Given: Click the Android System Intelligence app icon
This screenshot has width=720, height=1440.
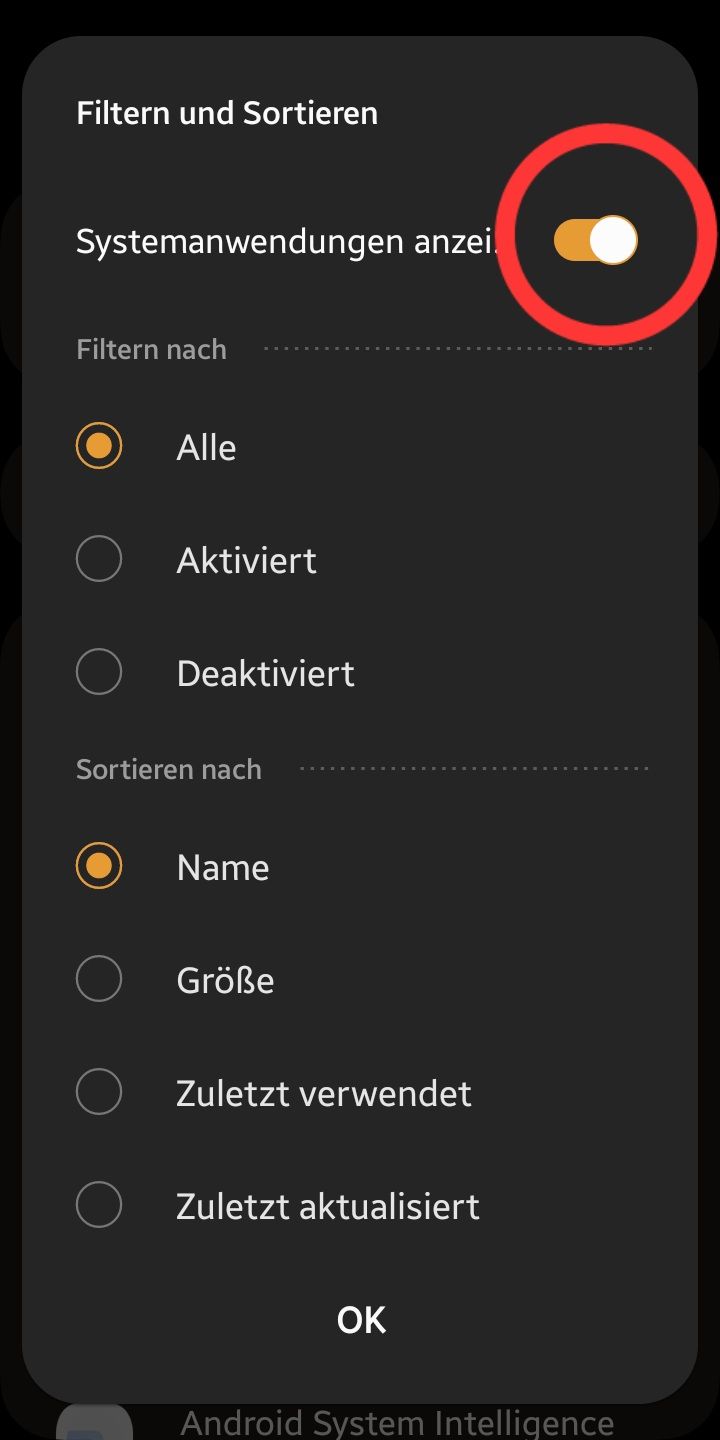Looking at the screenshot, I should 95,1423.
